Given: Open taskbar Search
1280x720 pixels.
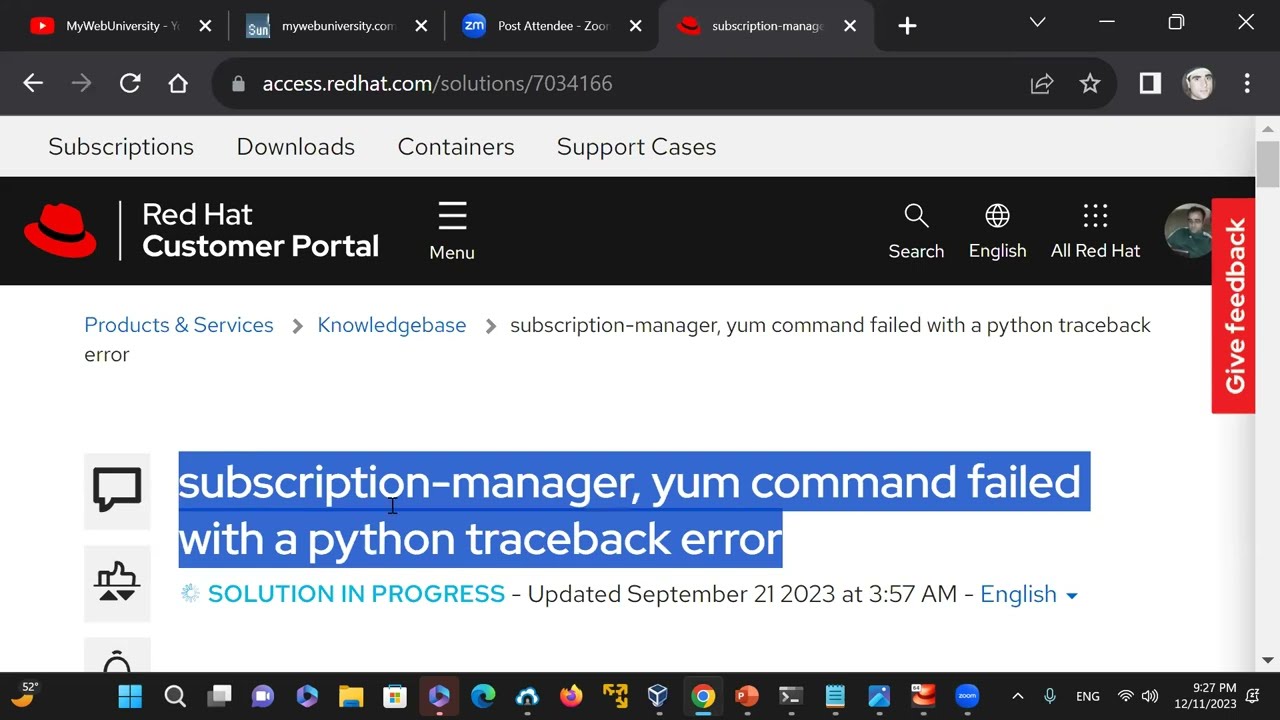Looking at the screenshot, I should tap(175, 696).
